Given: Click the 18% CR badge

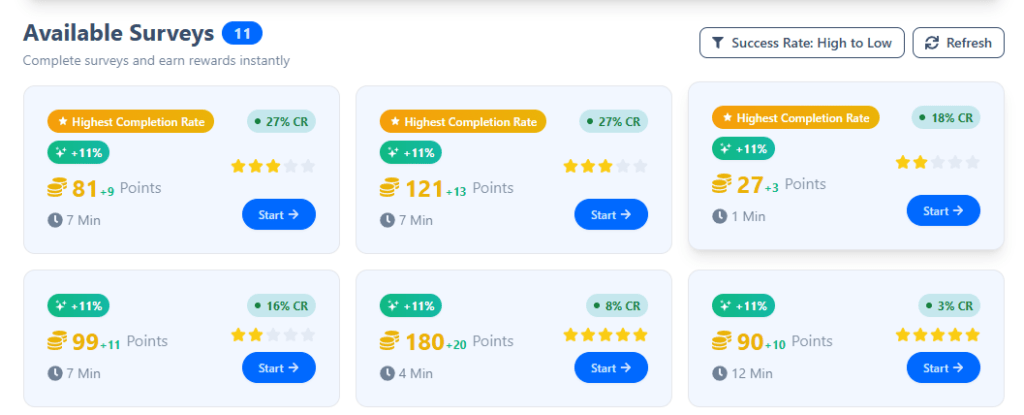Looking at the screenshot, I should point(945,117).
